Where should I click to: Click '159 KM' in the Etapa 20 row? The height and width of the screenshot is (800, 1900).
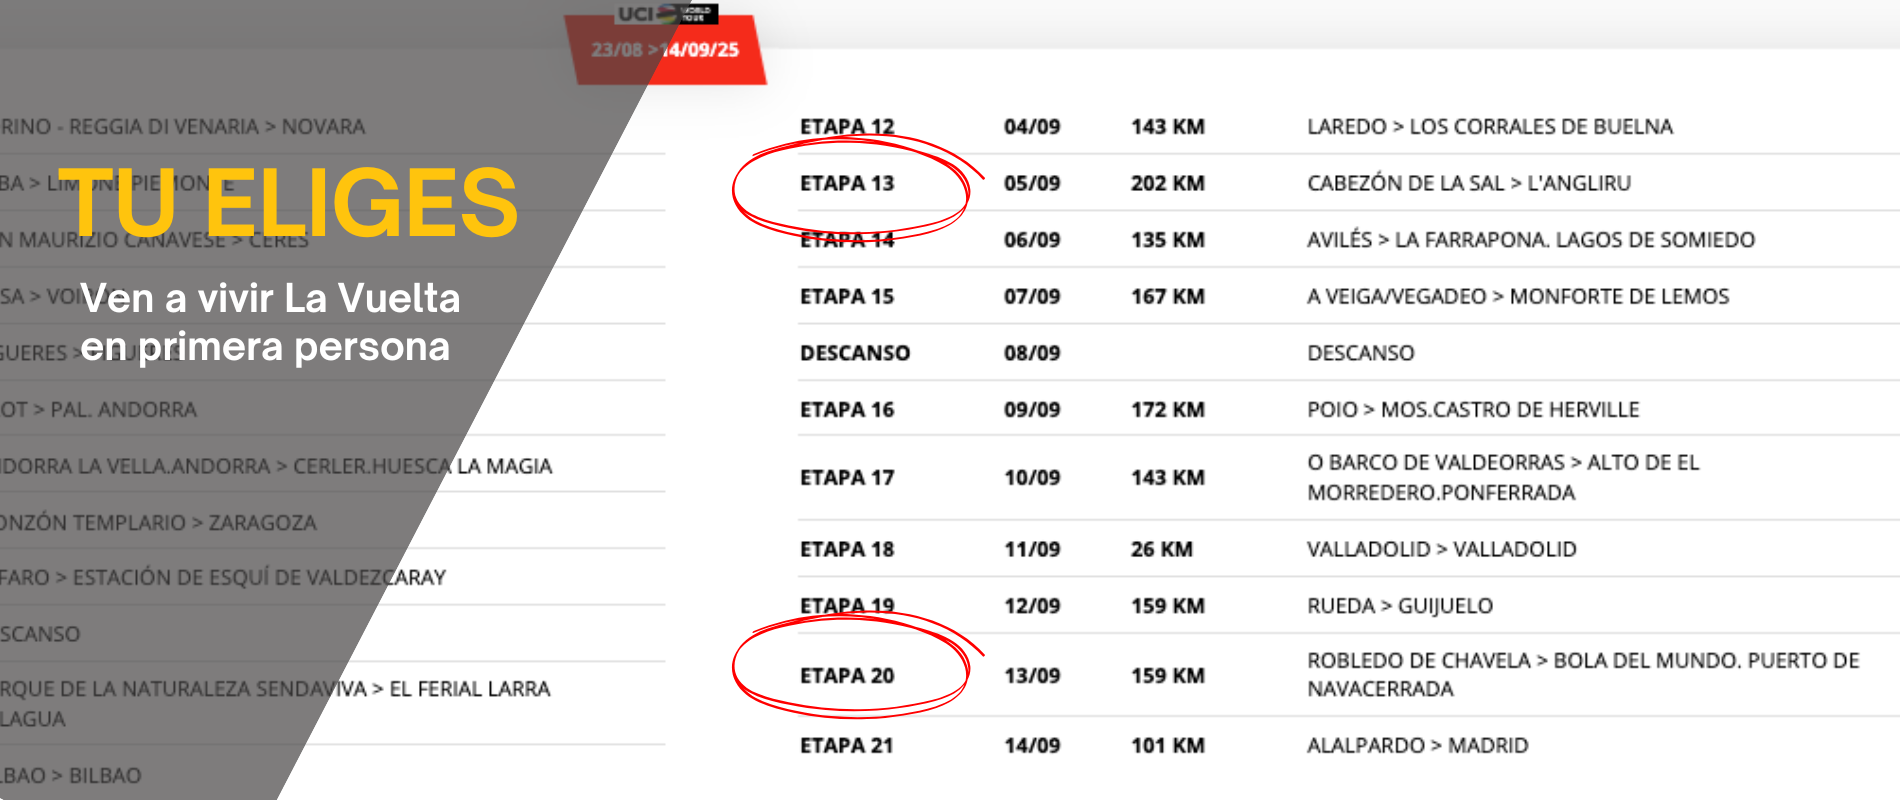[1168, 676]
